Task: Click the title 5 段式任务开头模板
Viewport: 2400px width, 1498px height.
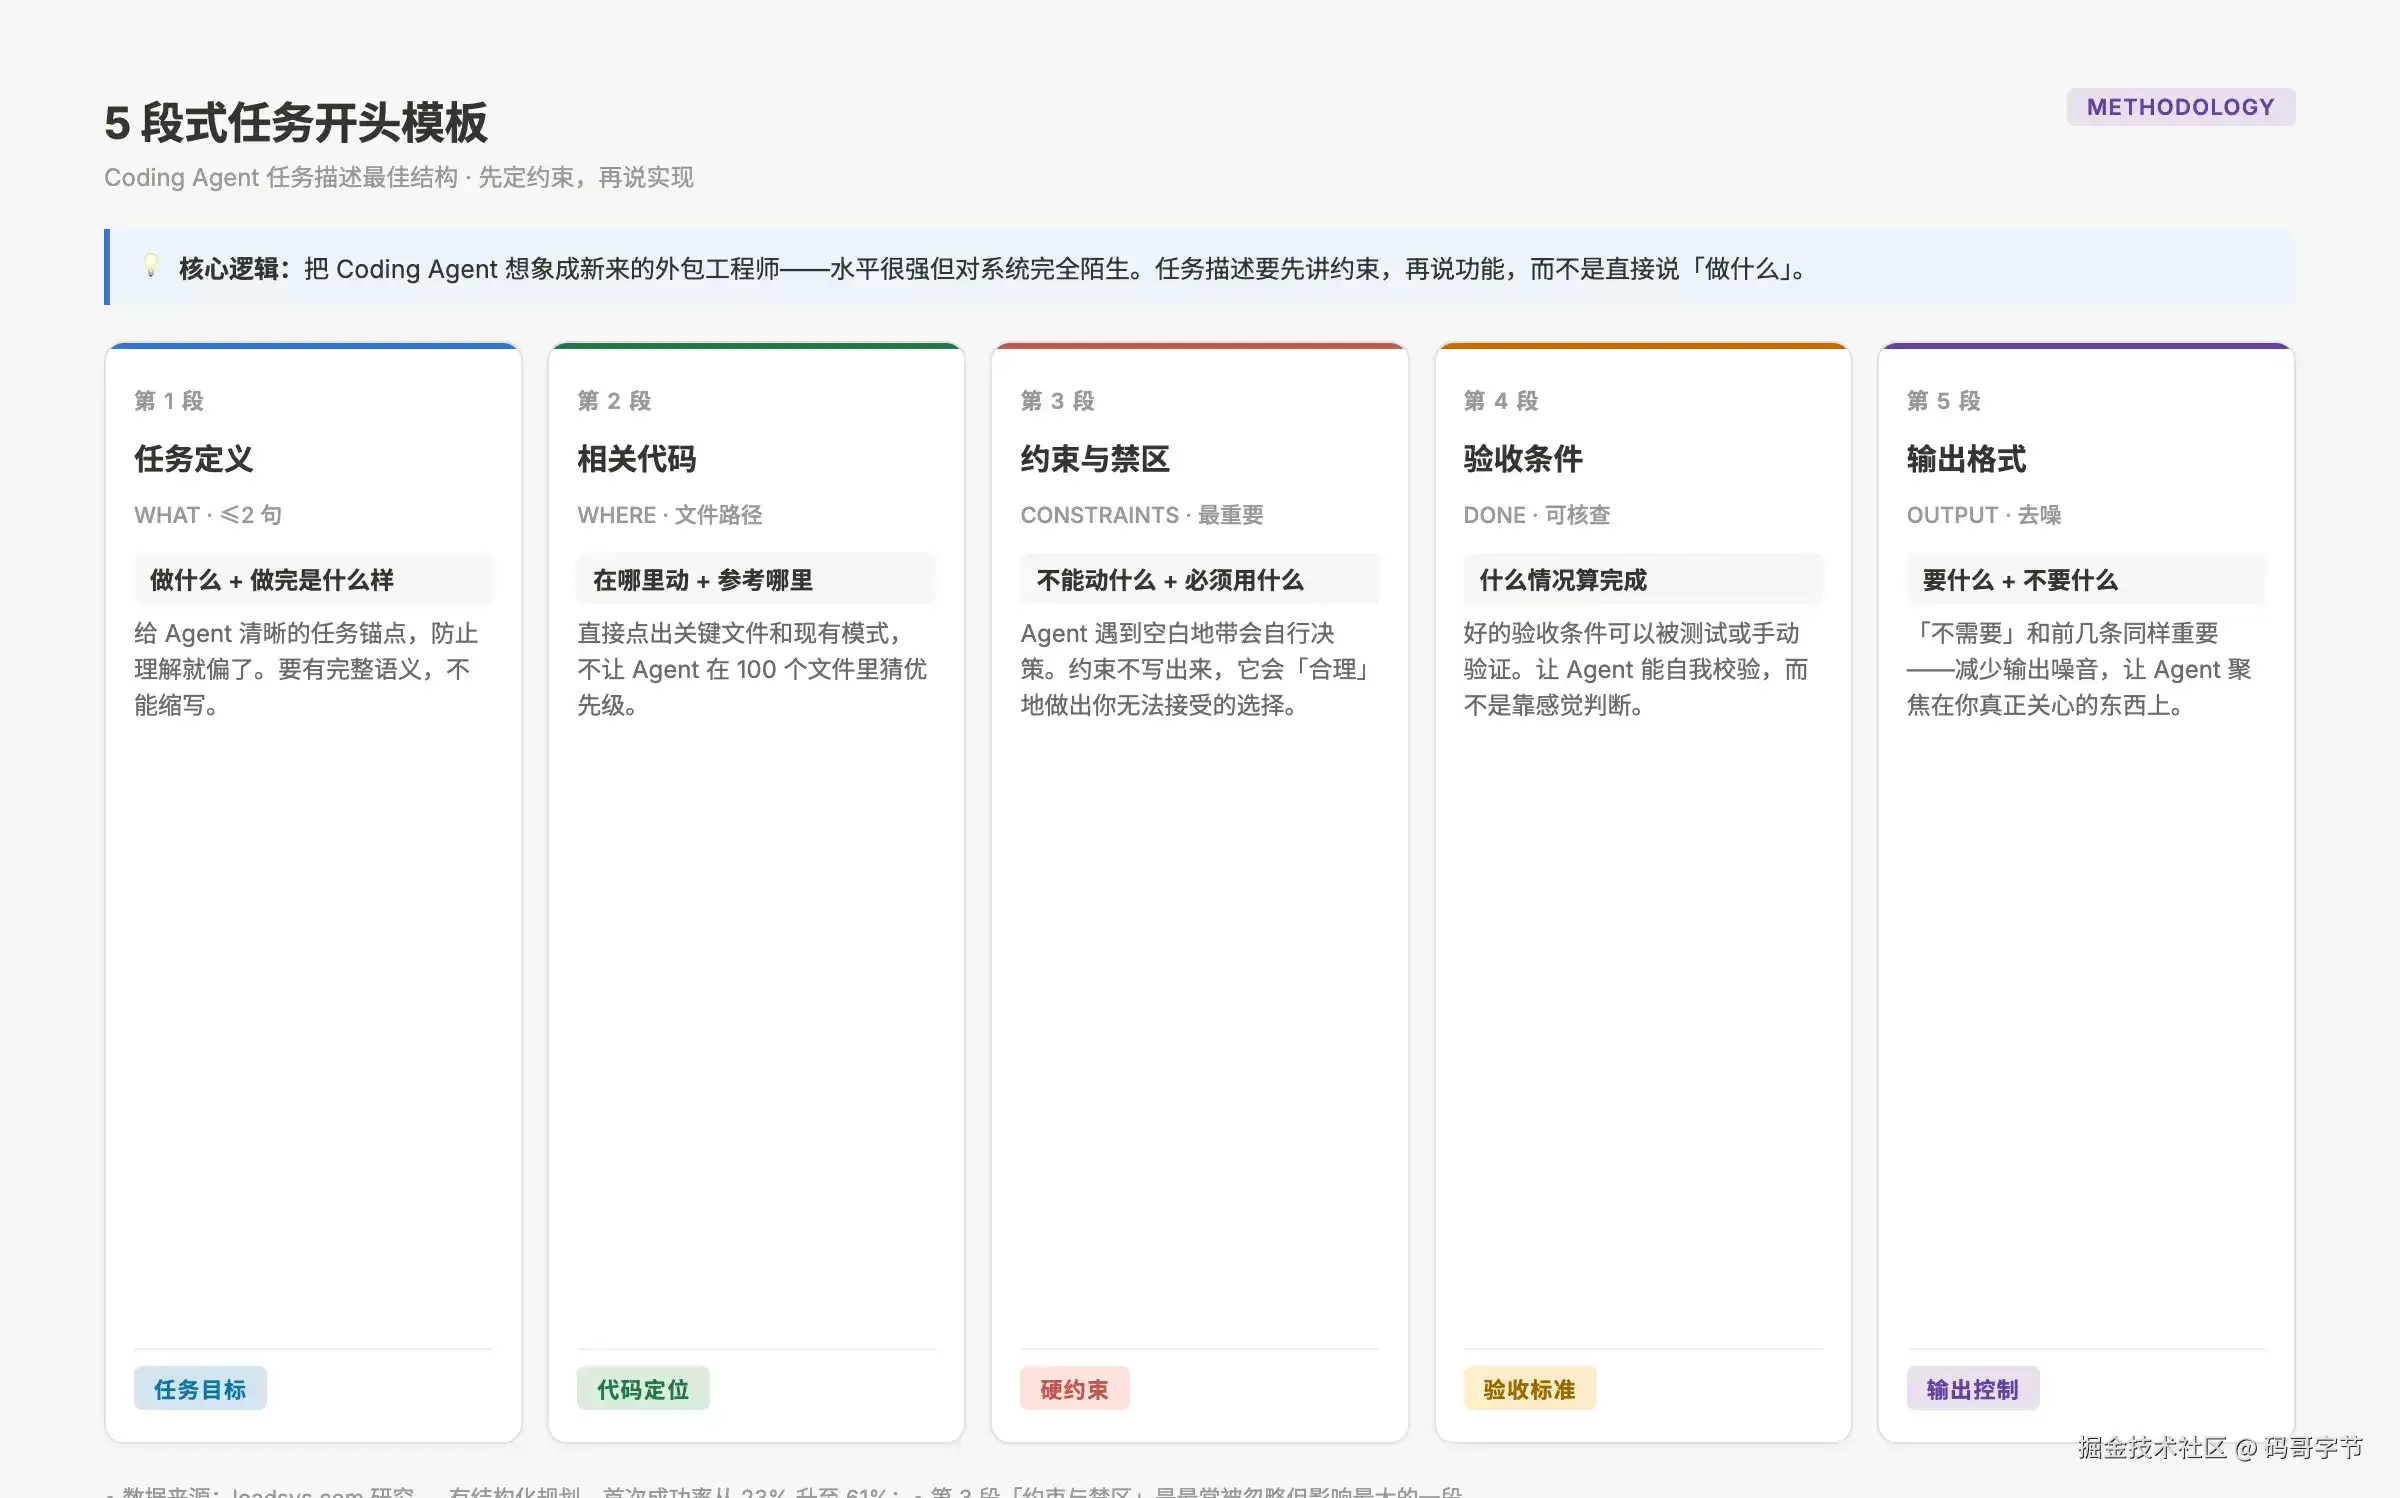Action: pos(296,123)
